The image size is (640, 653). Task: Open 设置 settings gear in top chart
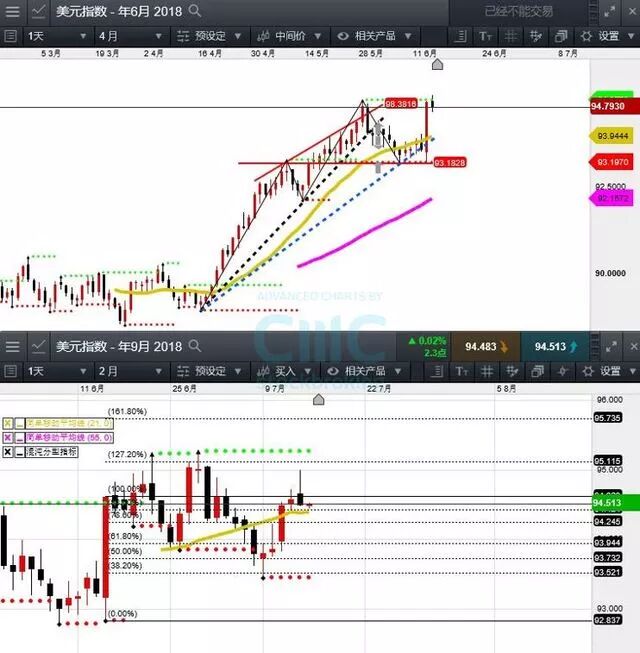click(x=586, y=36)
